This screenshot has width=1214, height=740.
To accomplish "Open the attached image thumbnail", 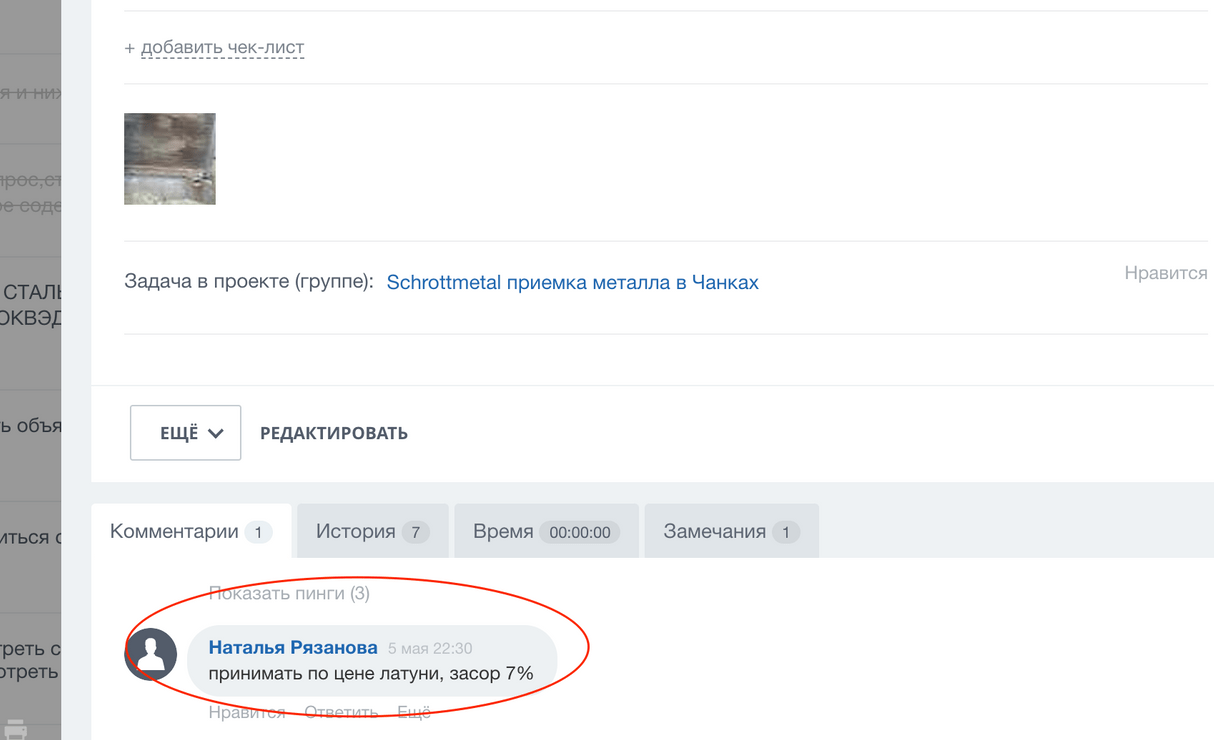I will 169,158.
